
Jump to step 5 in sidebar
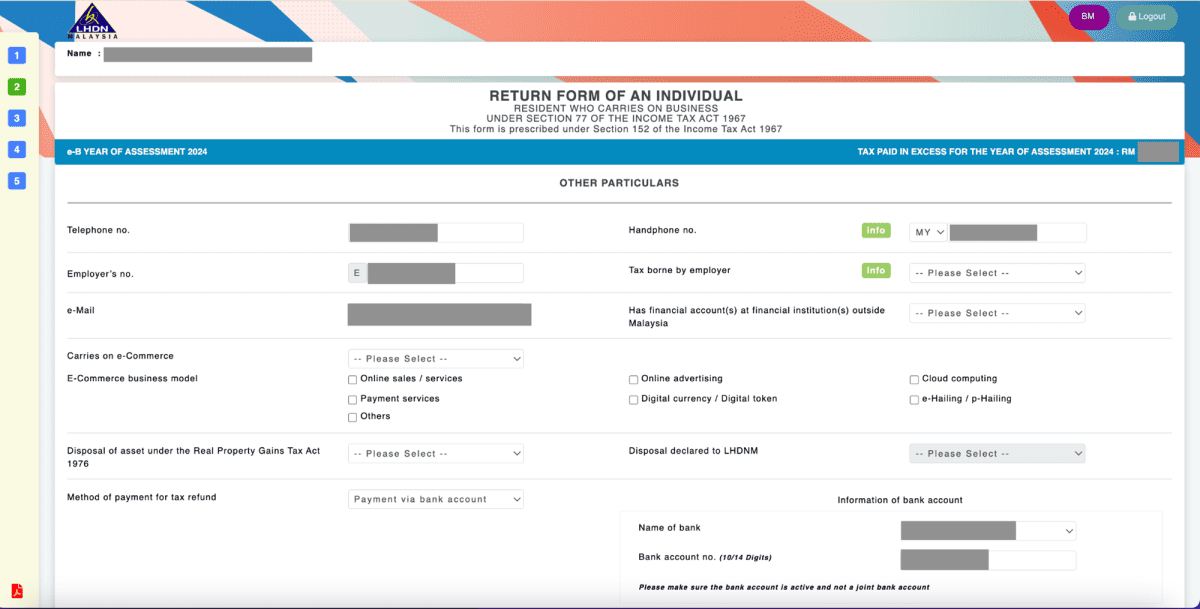pyautogui.click(x=17, y=181)
